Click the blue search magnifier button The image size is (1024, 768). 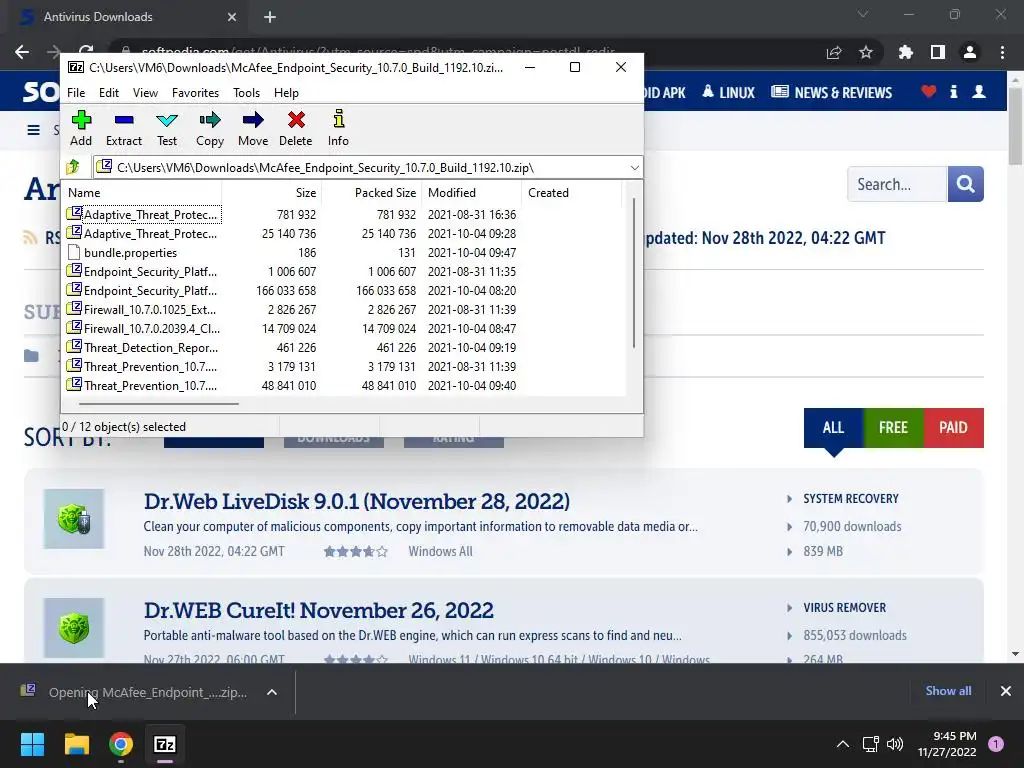pyautogui.click(x=965, y=184)
